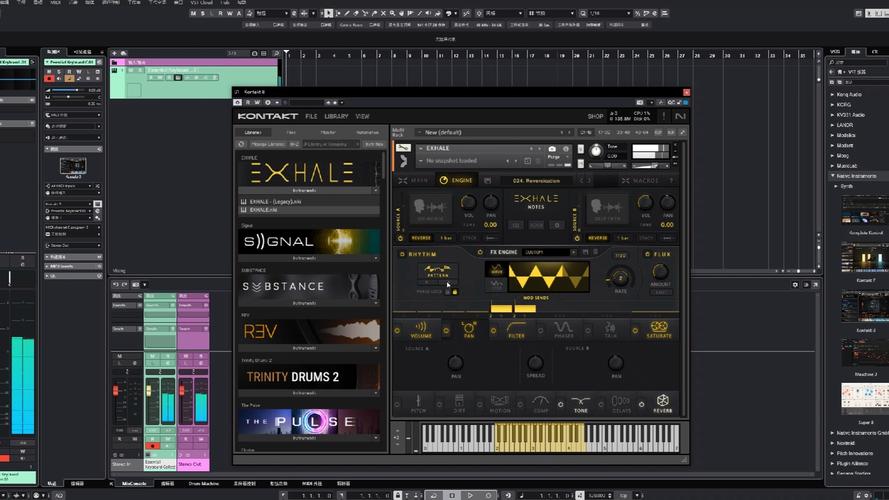889x500 pixels.
Task: Click the wrench instrument edit icon
Action: coord(403,148)
